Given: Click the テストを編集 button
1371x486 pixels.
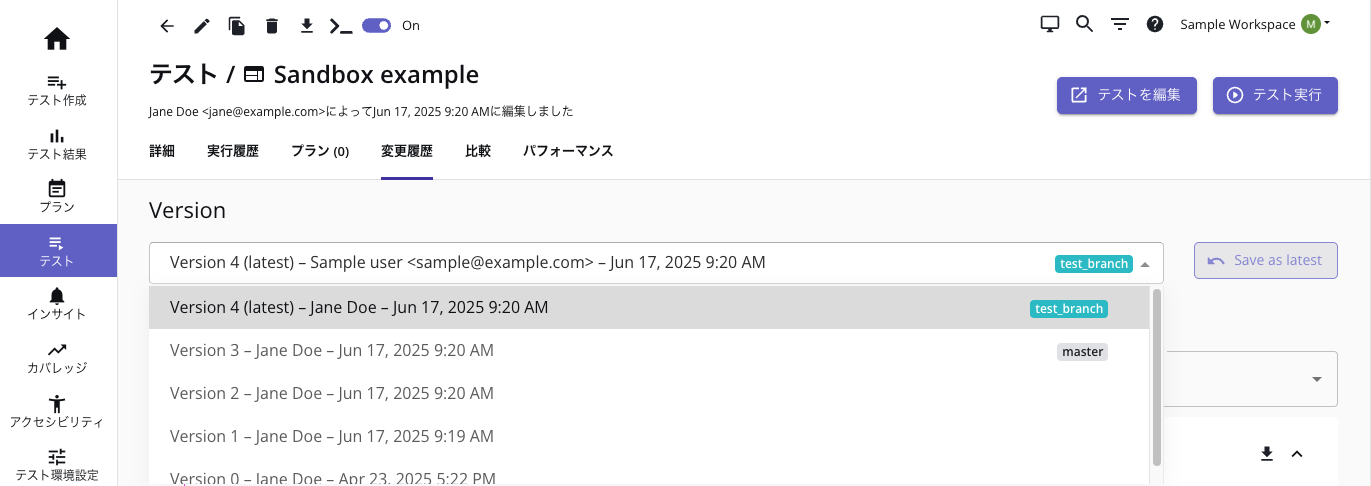Looking at the screenshot, I should pyautogui.click(x=1127, y=95).
